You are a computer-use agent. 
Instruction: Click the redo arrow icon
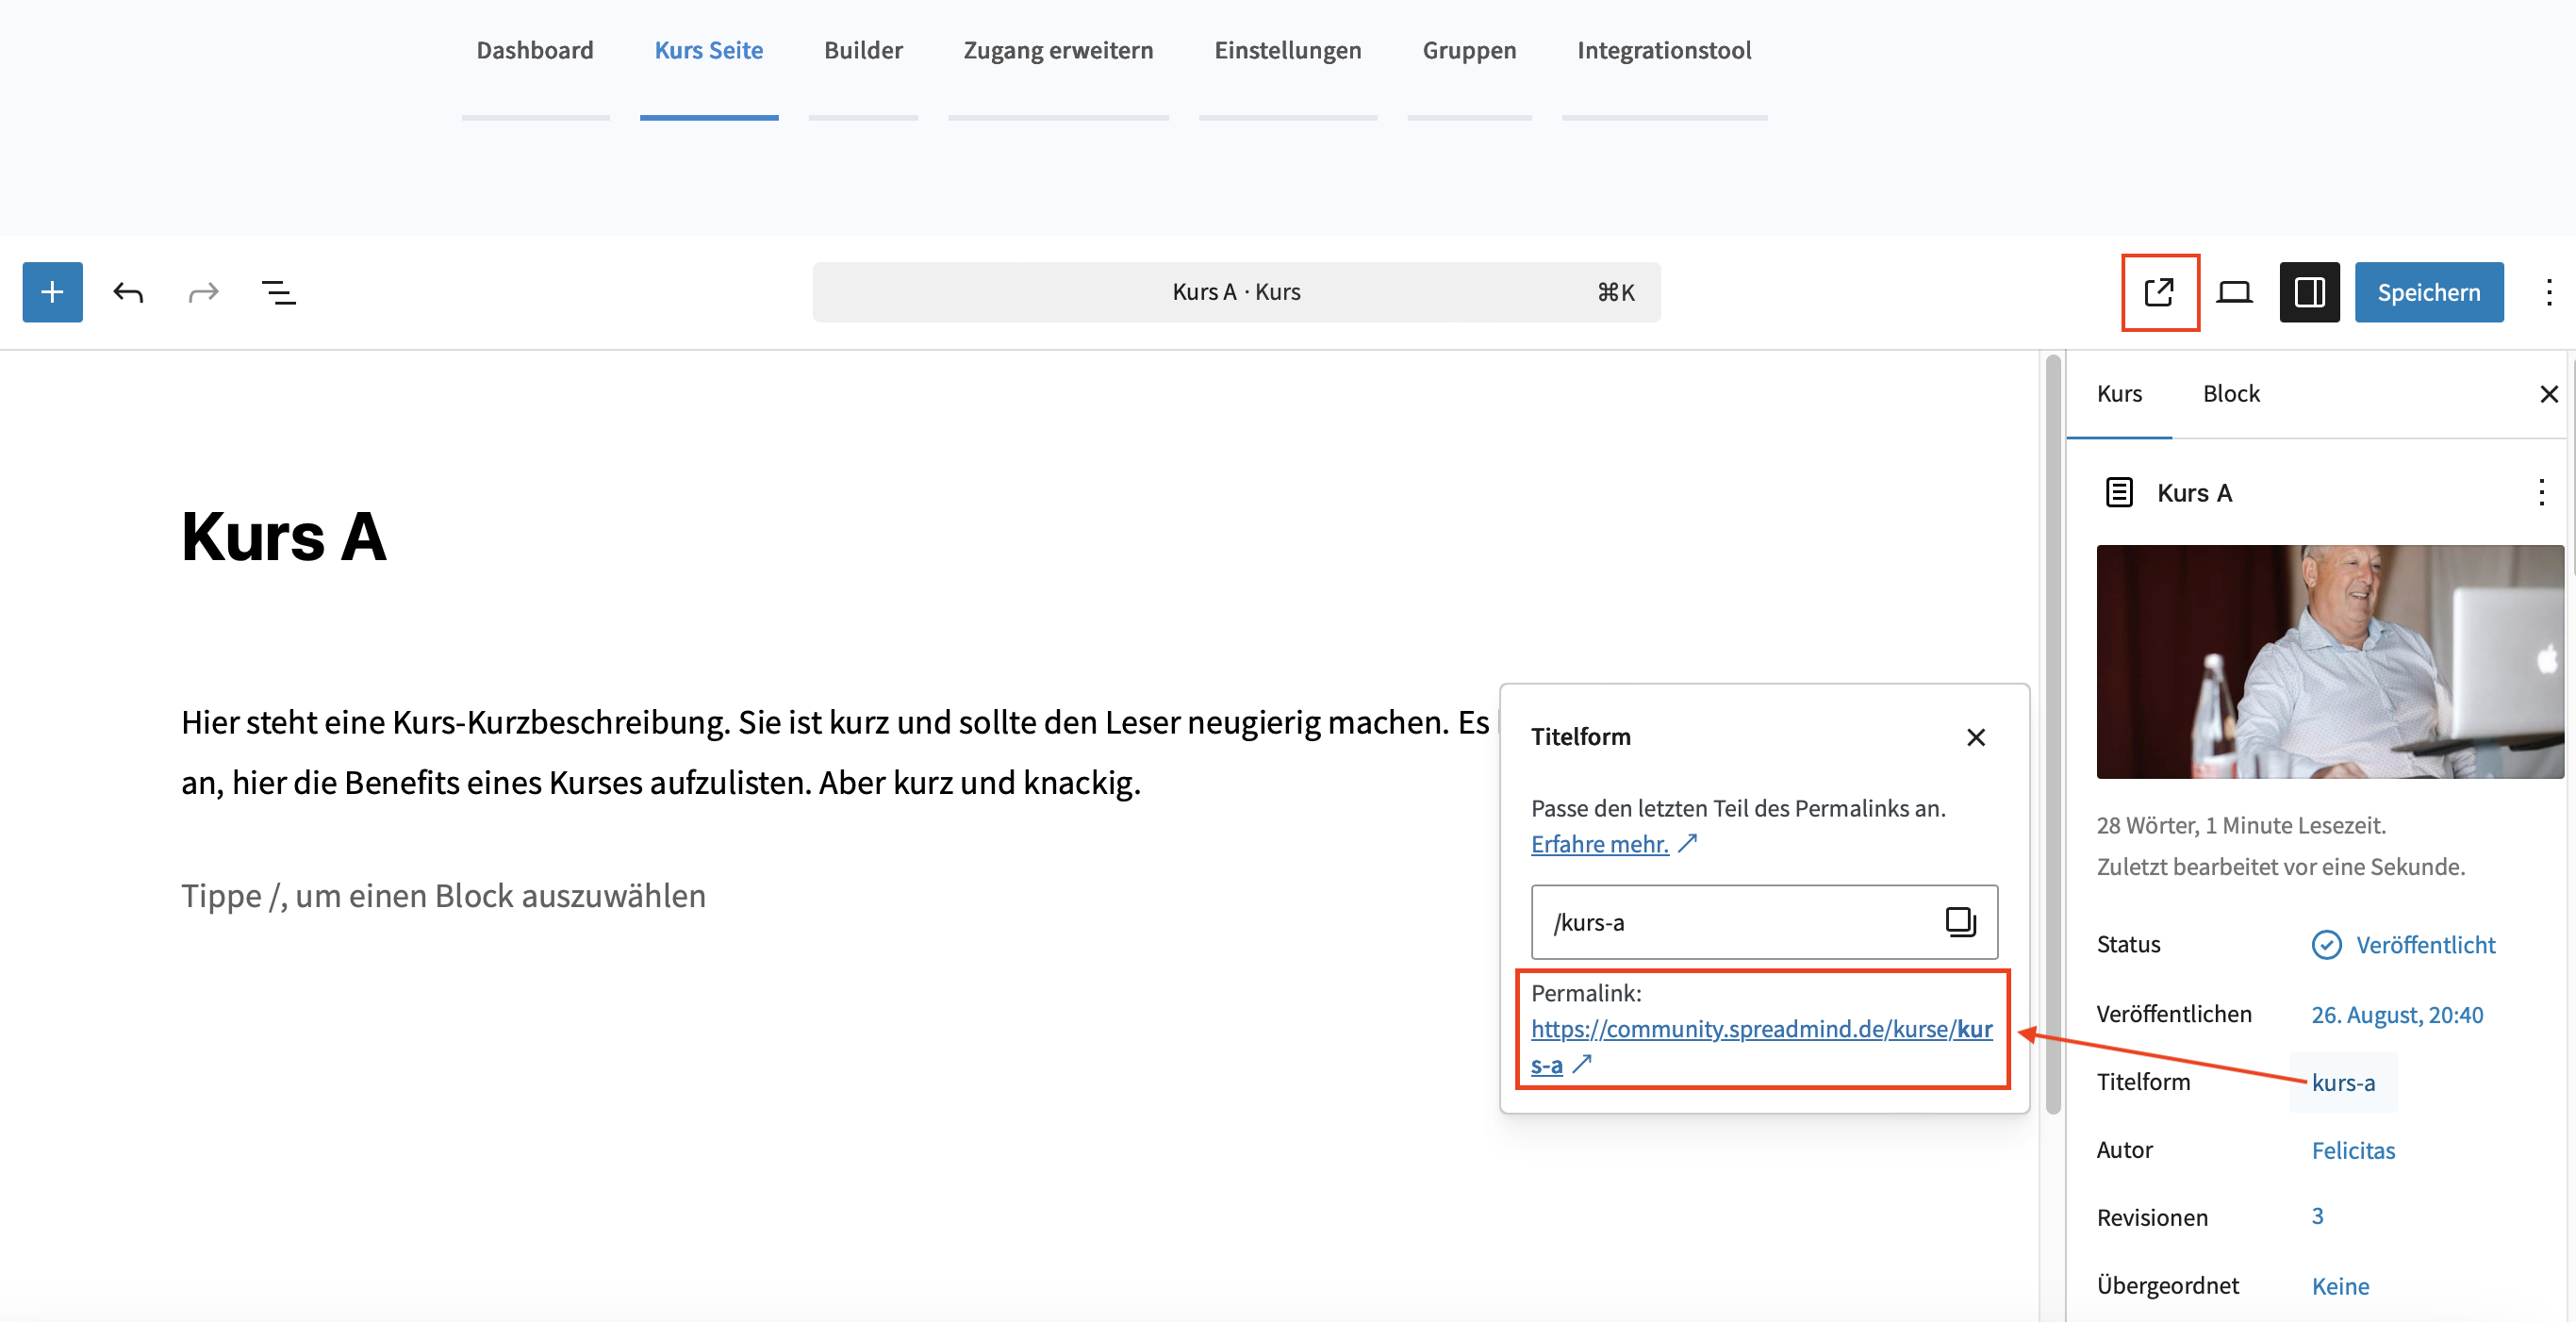click(x=203, y=292)
